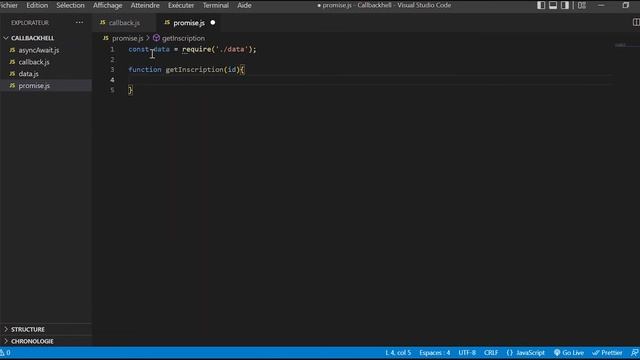Expand the STRUCTURE section
This screenshot has width=640, height=360.
coord(6,329)
